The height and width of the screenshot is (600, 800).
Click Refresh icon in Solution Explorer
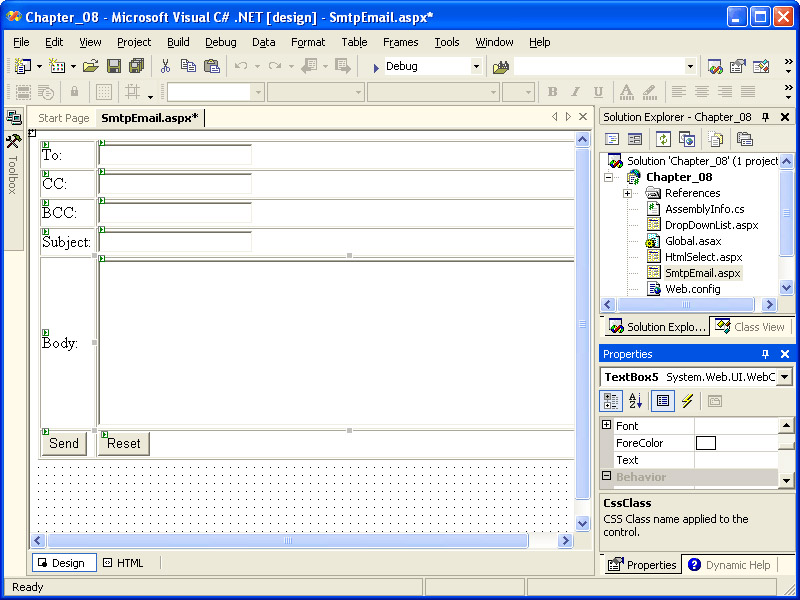point(663,139)
